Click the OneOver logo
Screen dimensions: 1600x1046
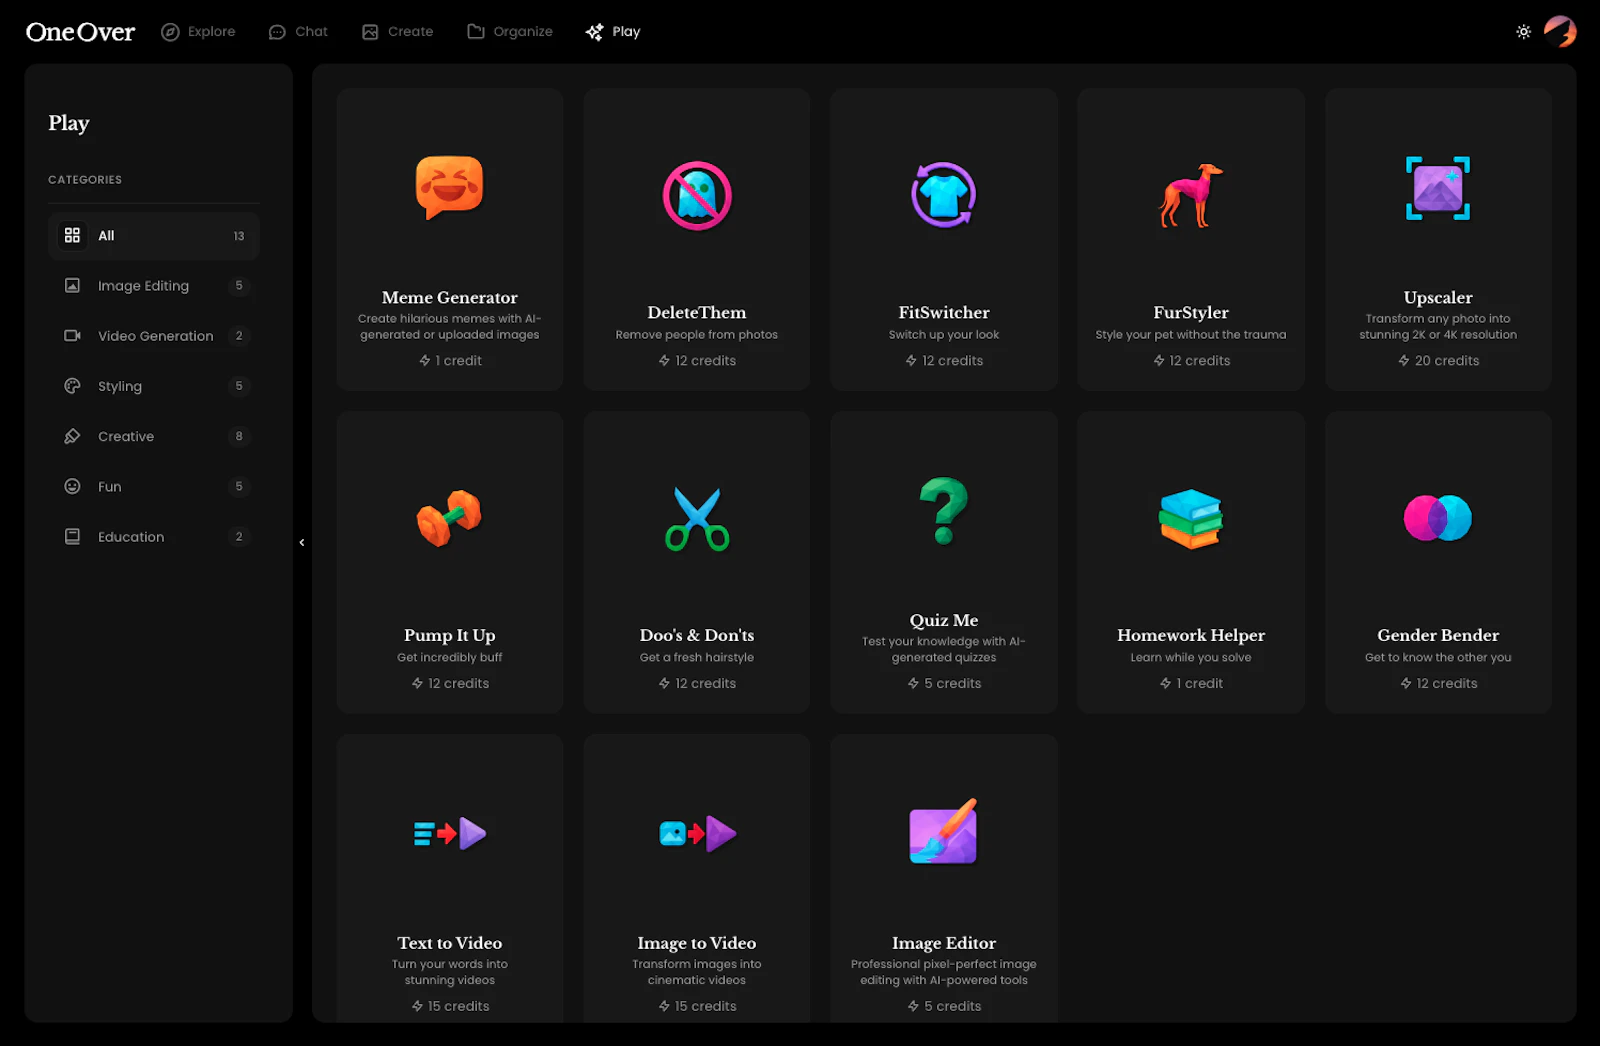point(80,32)
